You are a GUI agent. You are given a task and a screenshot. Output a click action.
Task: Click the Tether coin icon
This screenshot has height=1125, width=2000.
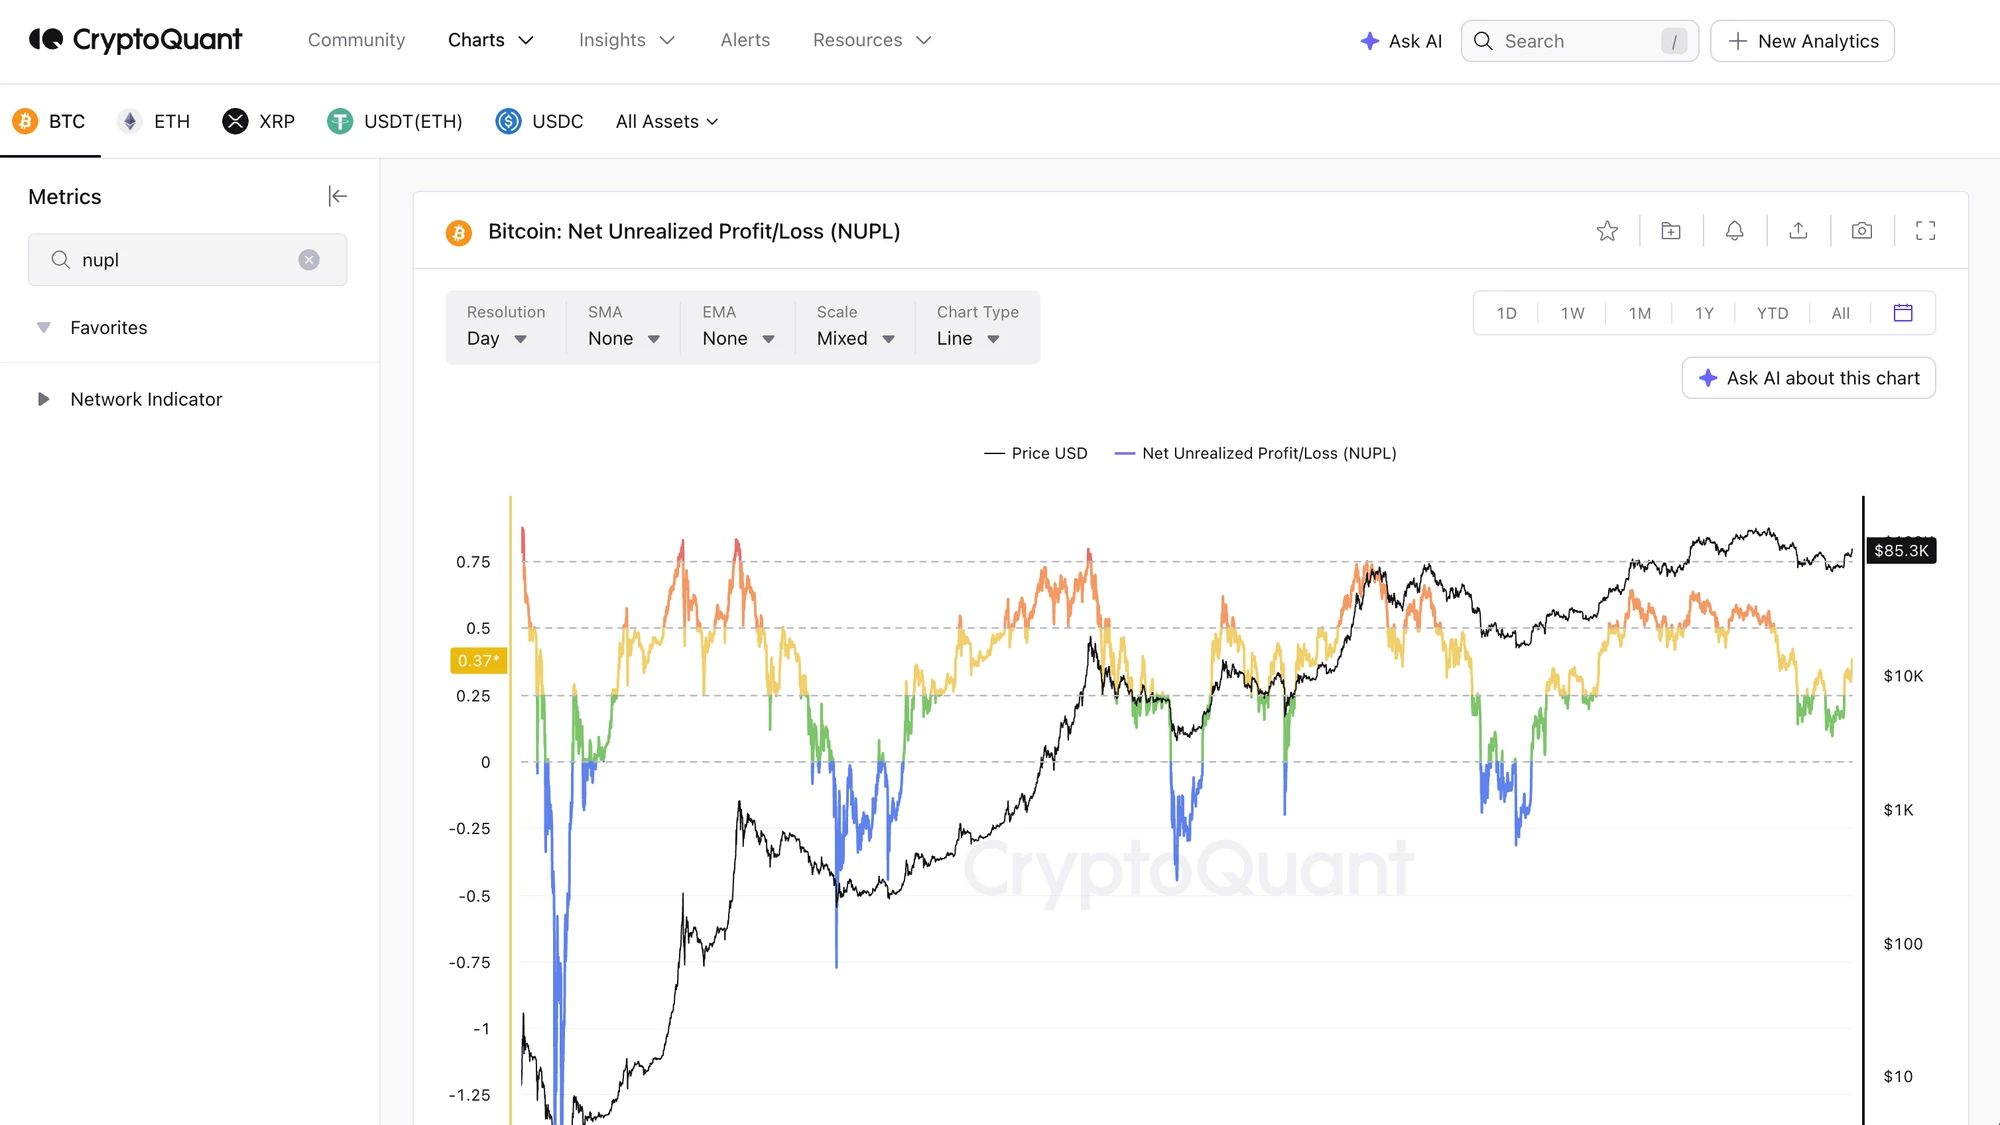(340, 121)
